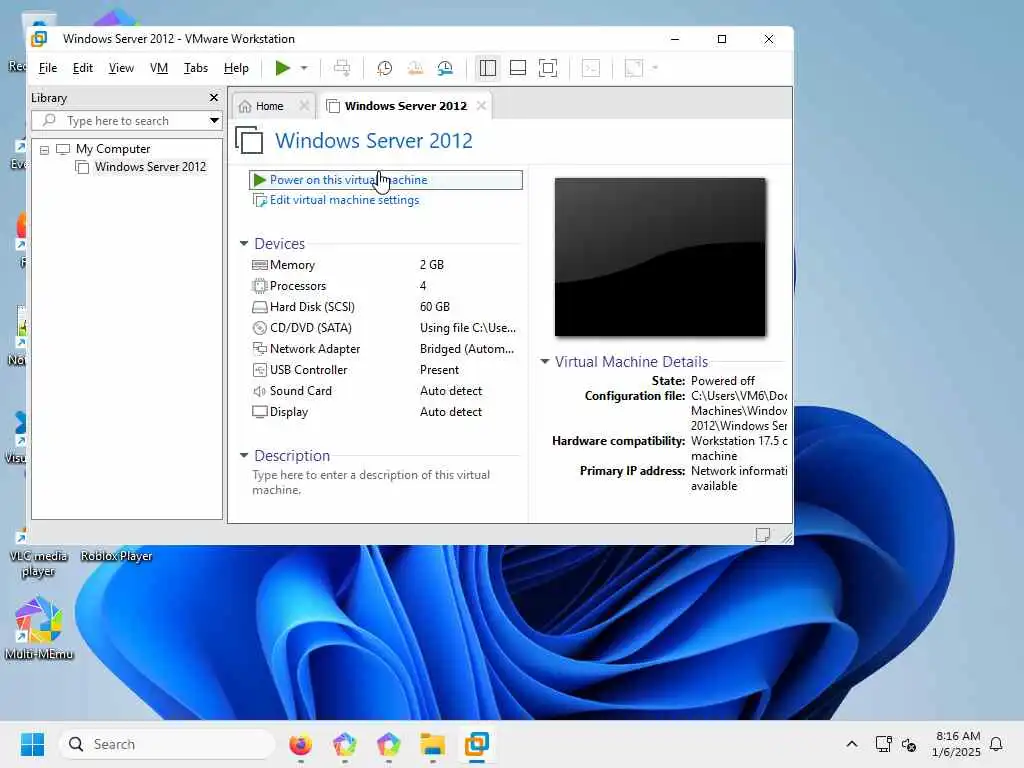This screenshot has width=1024, height=768.
Task: Toggle the library sidebar view icon
Action: [x=487, y=68]
